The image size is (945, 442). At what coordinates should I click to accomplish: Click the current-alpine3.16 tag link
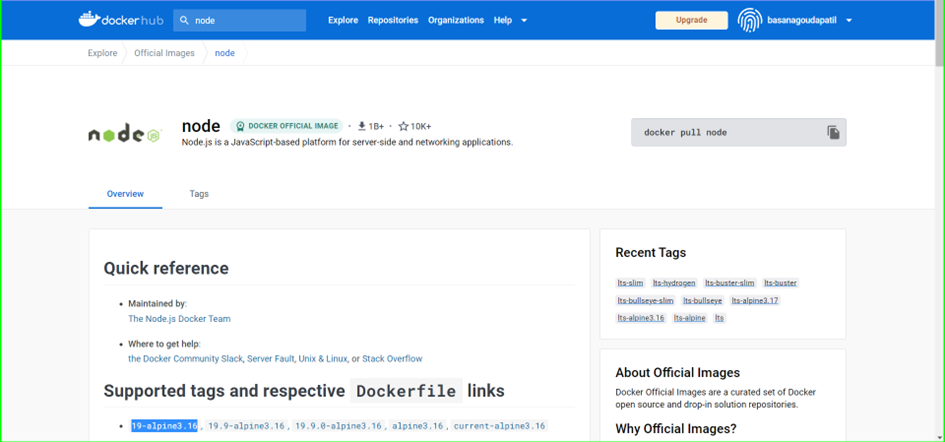(x=500, y=426)
